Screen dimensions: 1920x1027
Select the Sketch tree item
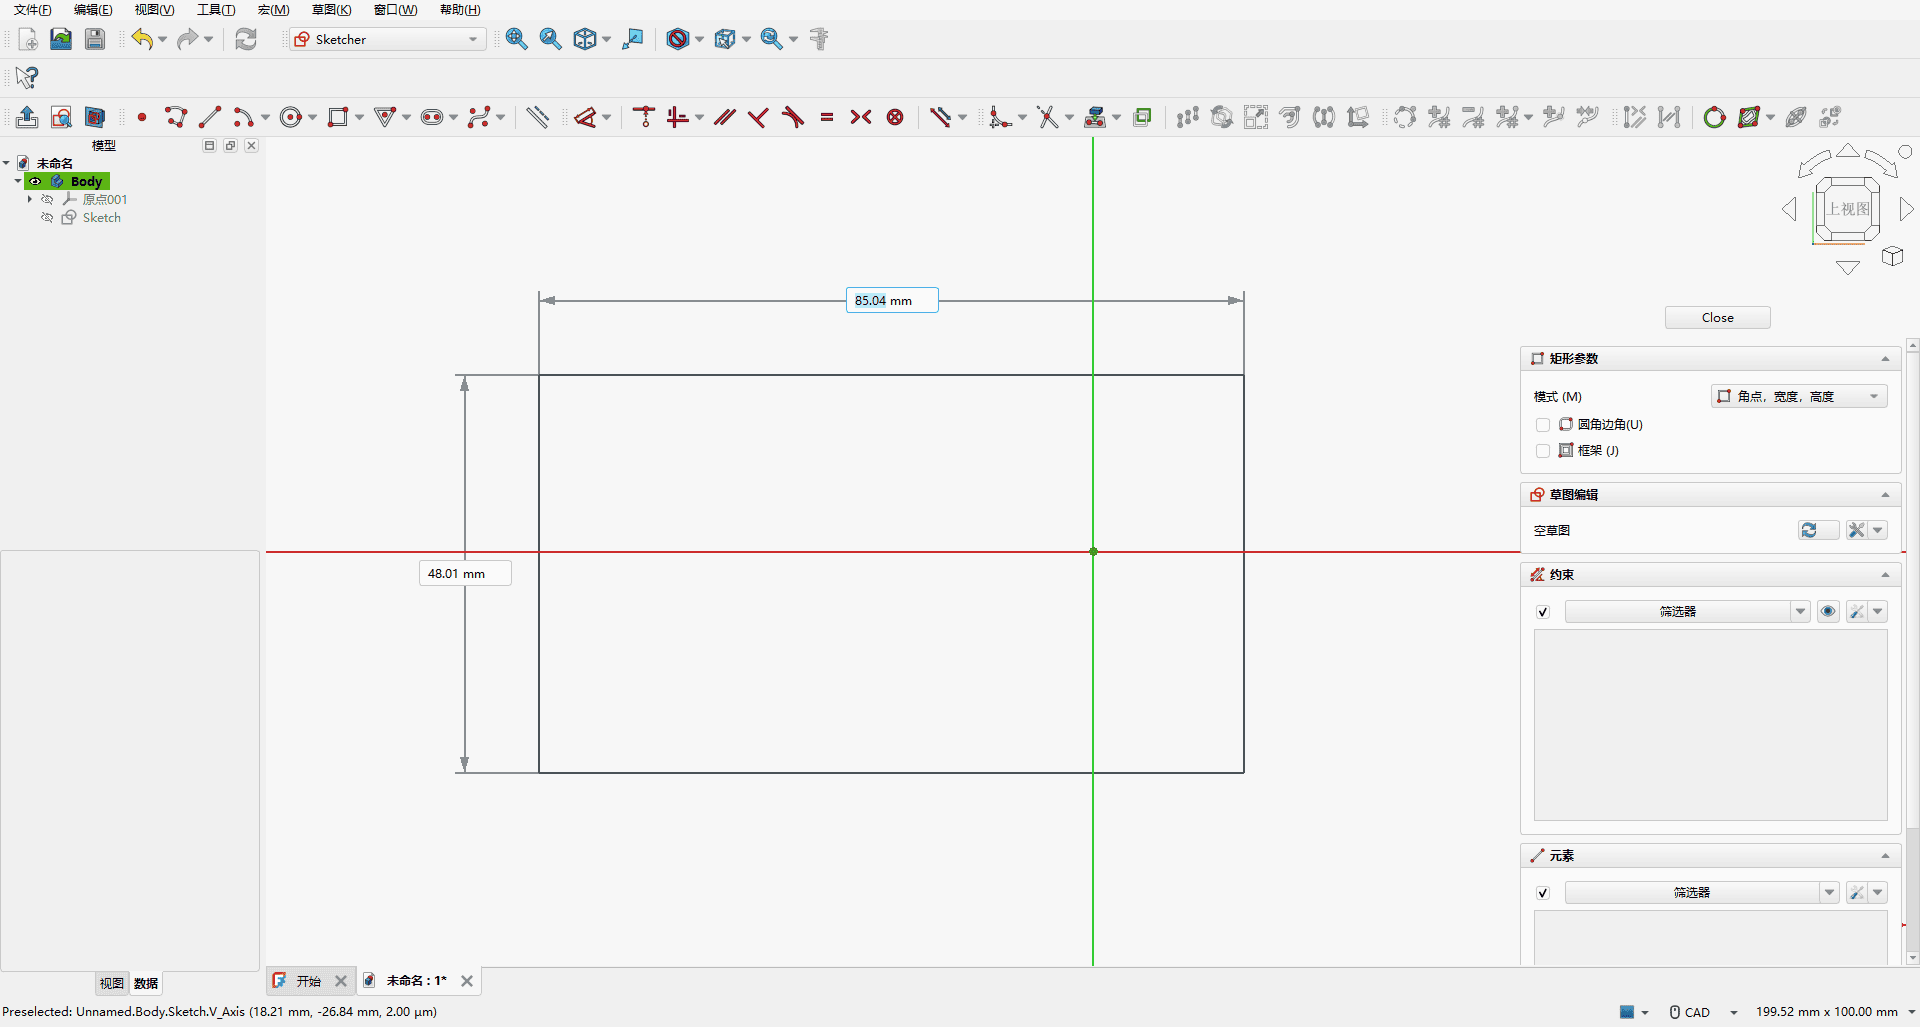pyautogui.click(x=101, y=217)
